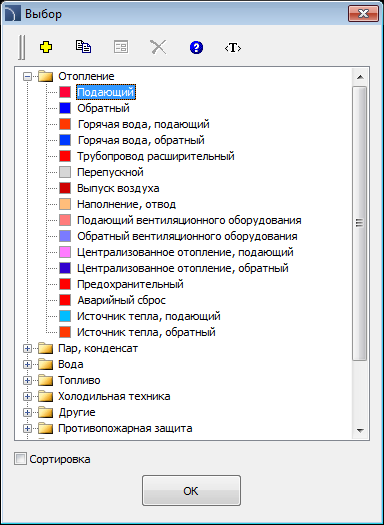Image resolution: width=384 pixels, height=525 pixels.
Task: Select Подающий вентиляционного оборудования
Action: (189, 220)
